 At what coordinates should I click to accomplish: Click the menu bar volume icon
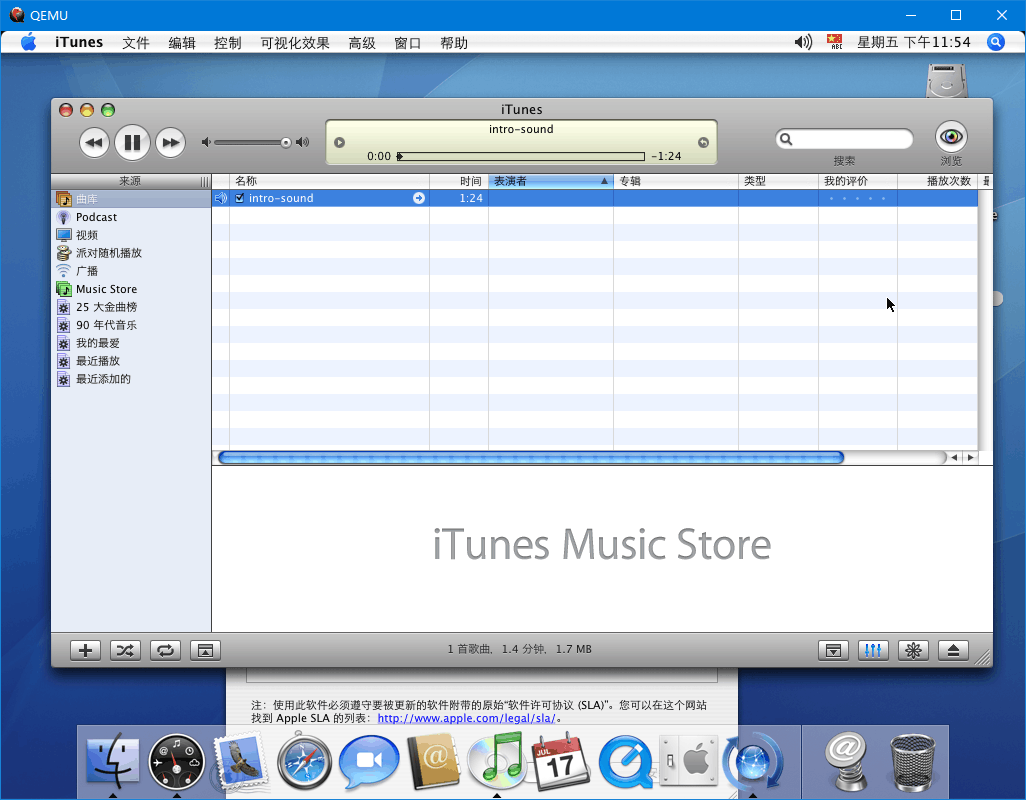[803, 43]
